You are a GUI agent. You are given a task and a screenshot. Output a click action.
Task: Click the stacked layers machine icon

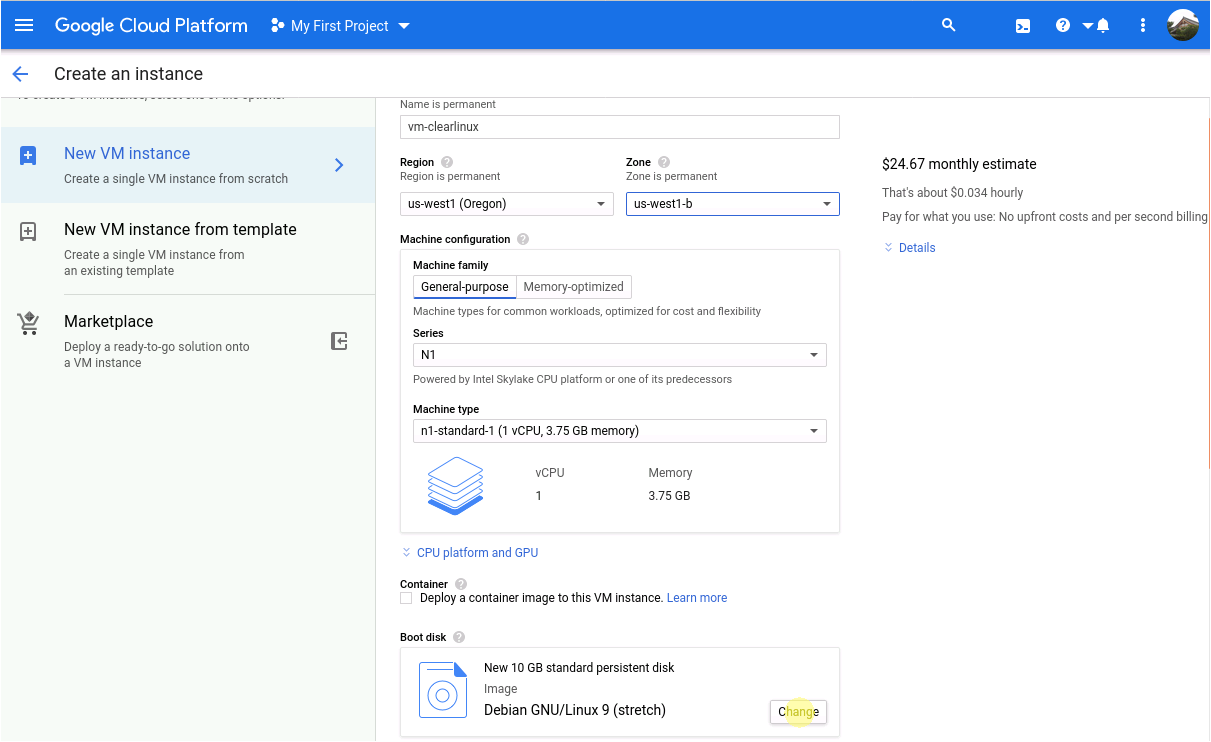(455, 485)
